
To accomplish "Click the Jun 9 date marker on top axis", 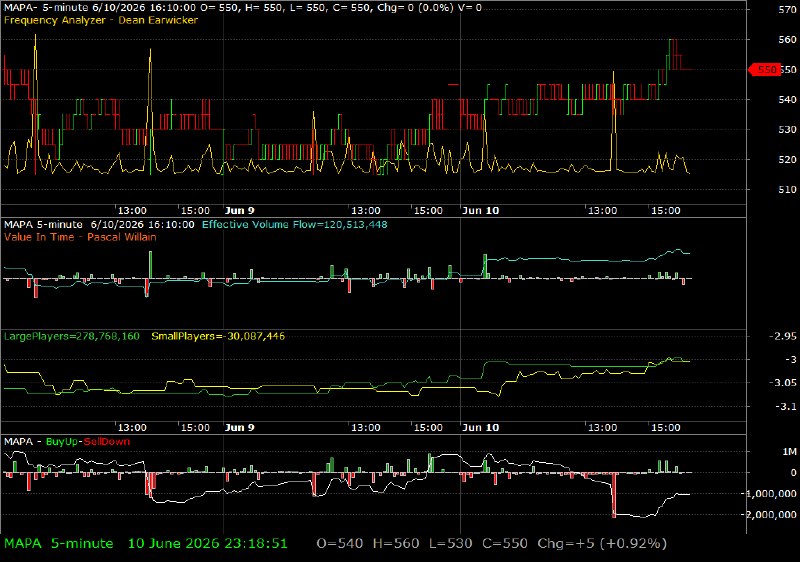I will [239, 211].
